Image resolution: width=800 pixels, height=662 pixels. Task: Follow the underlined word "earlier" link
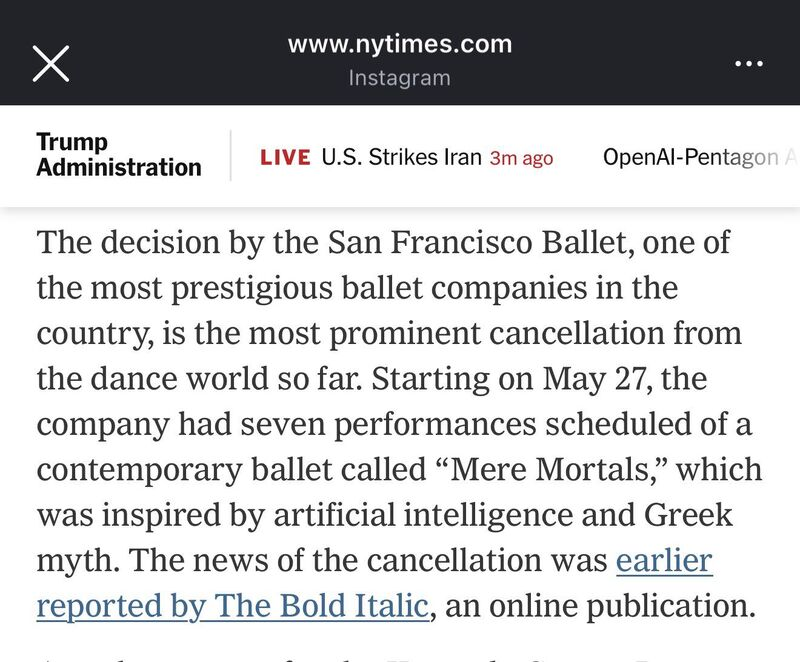[x=664, y=561]
